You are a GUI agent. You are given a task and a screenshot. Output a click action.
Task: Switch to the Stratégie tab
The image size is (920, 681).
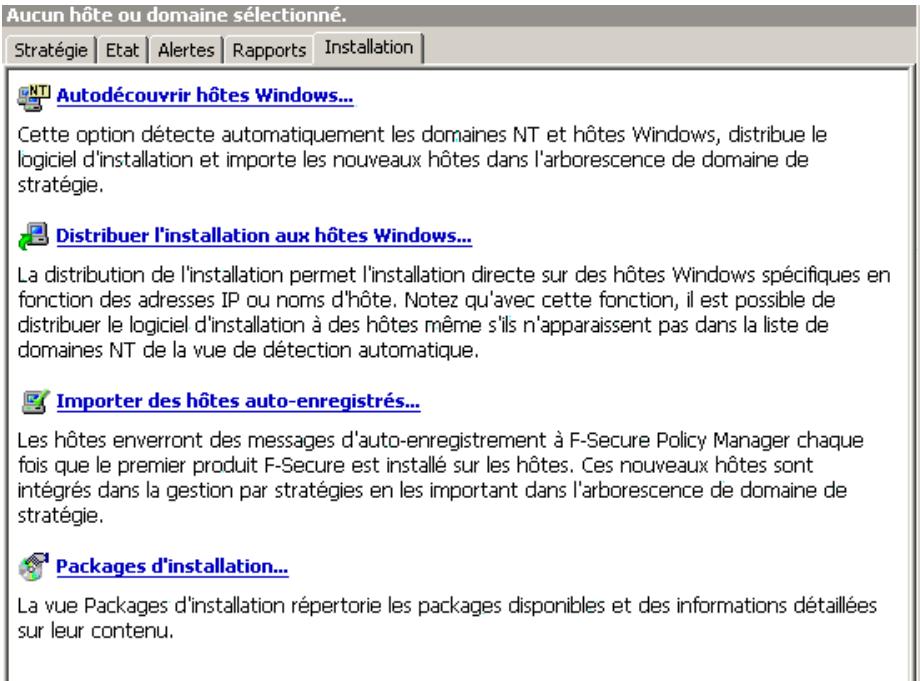click(x=50, y=50)
